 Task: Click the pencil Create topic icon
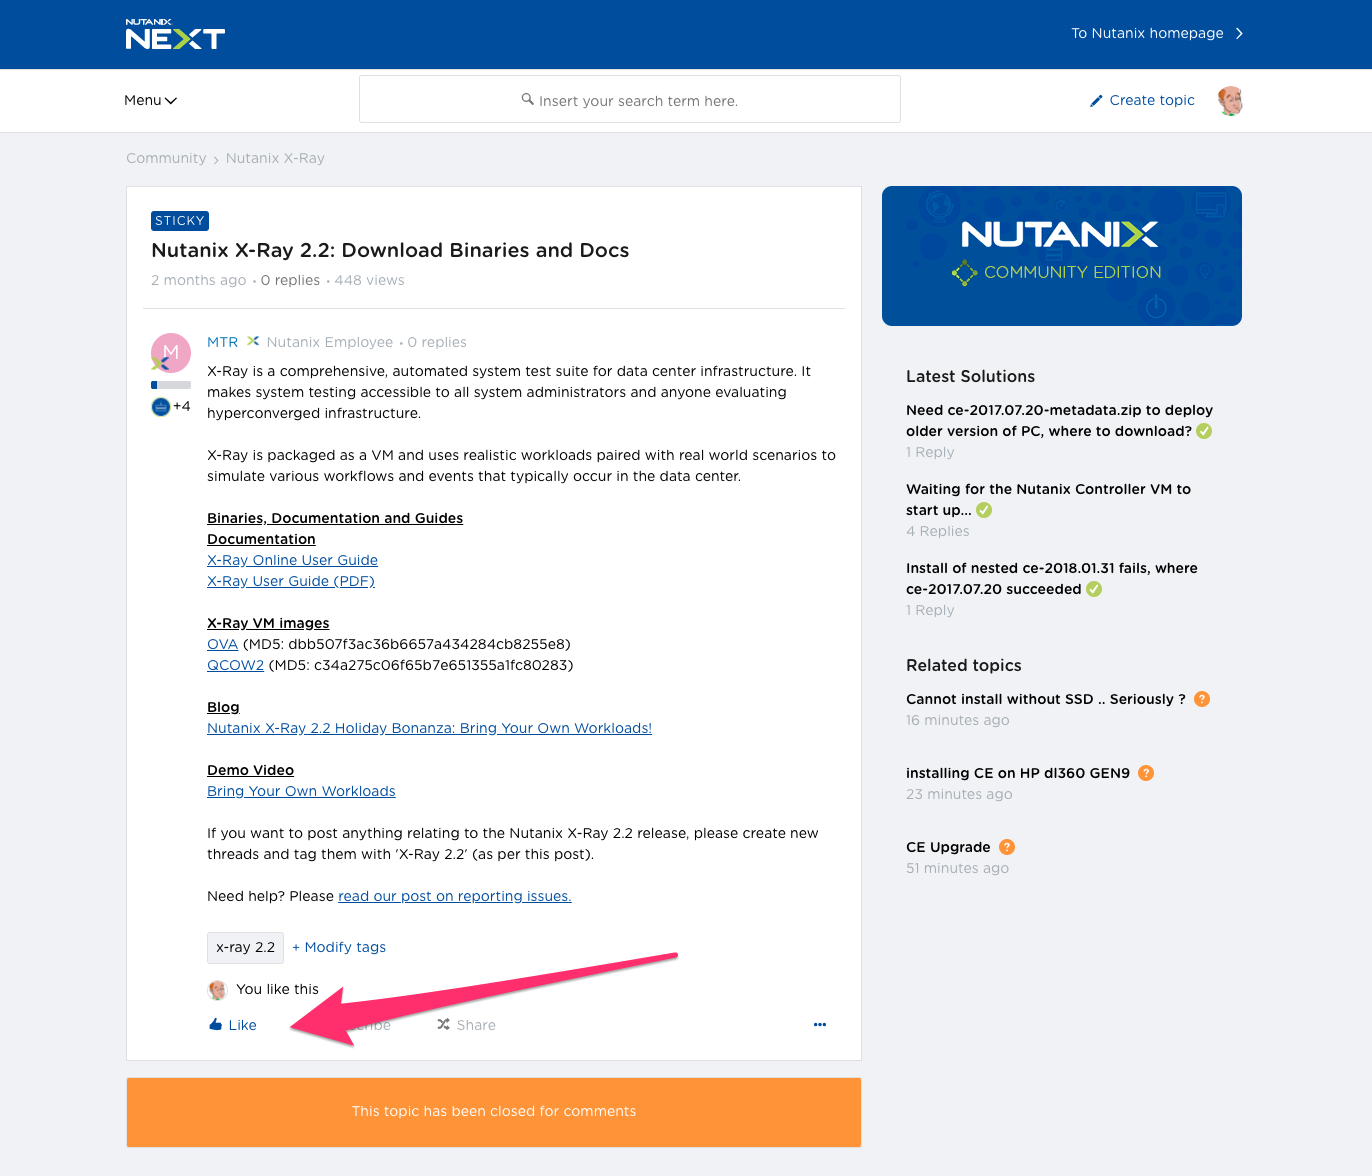click(x=1096, y=101)
